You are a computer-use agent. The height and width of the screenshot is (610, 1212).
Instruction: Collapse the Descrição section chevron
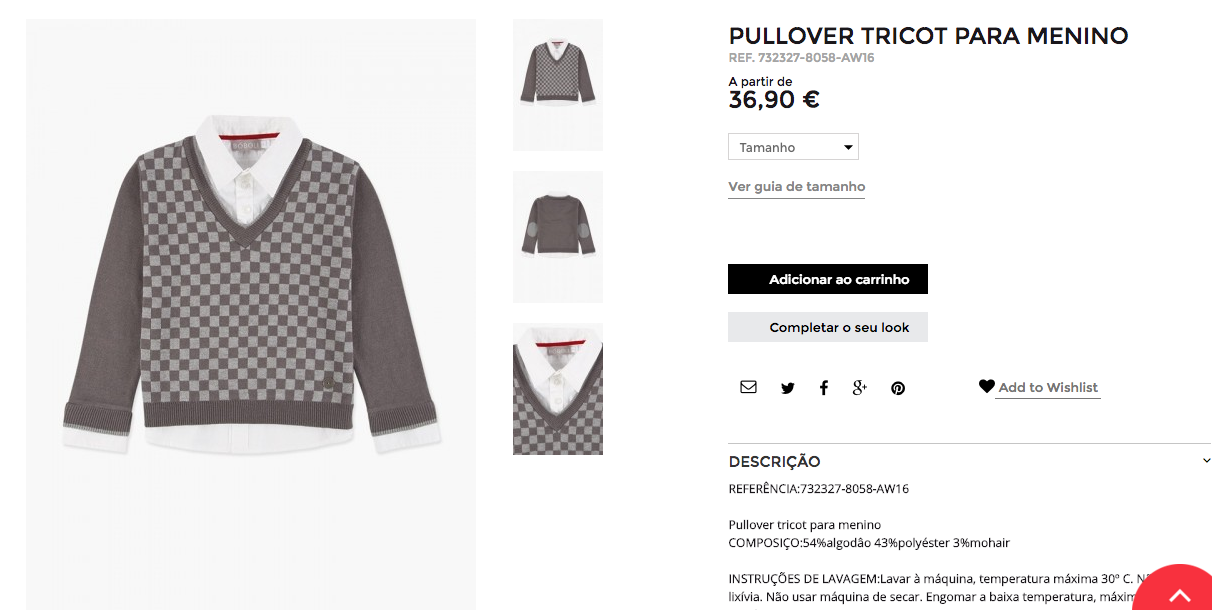pyautogui.click(x=1206, y=461)
